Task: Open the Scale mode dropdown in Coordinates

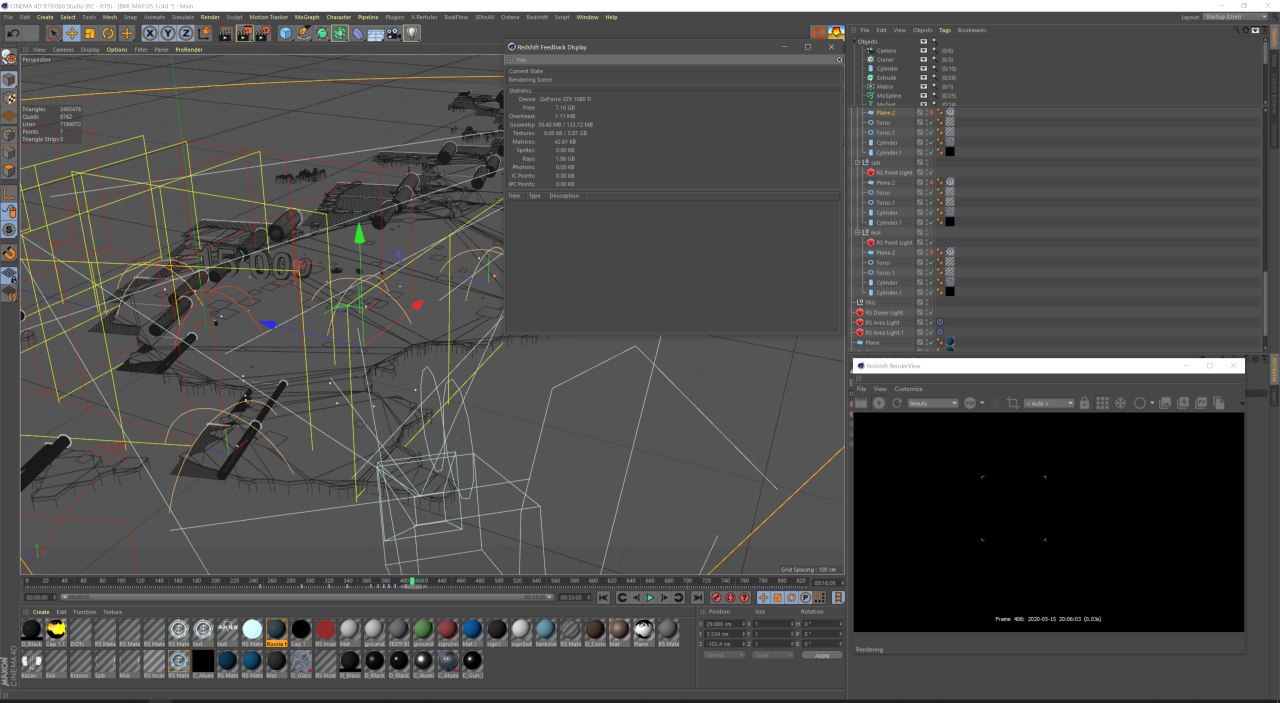Action: [x=774, y=655]
